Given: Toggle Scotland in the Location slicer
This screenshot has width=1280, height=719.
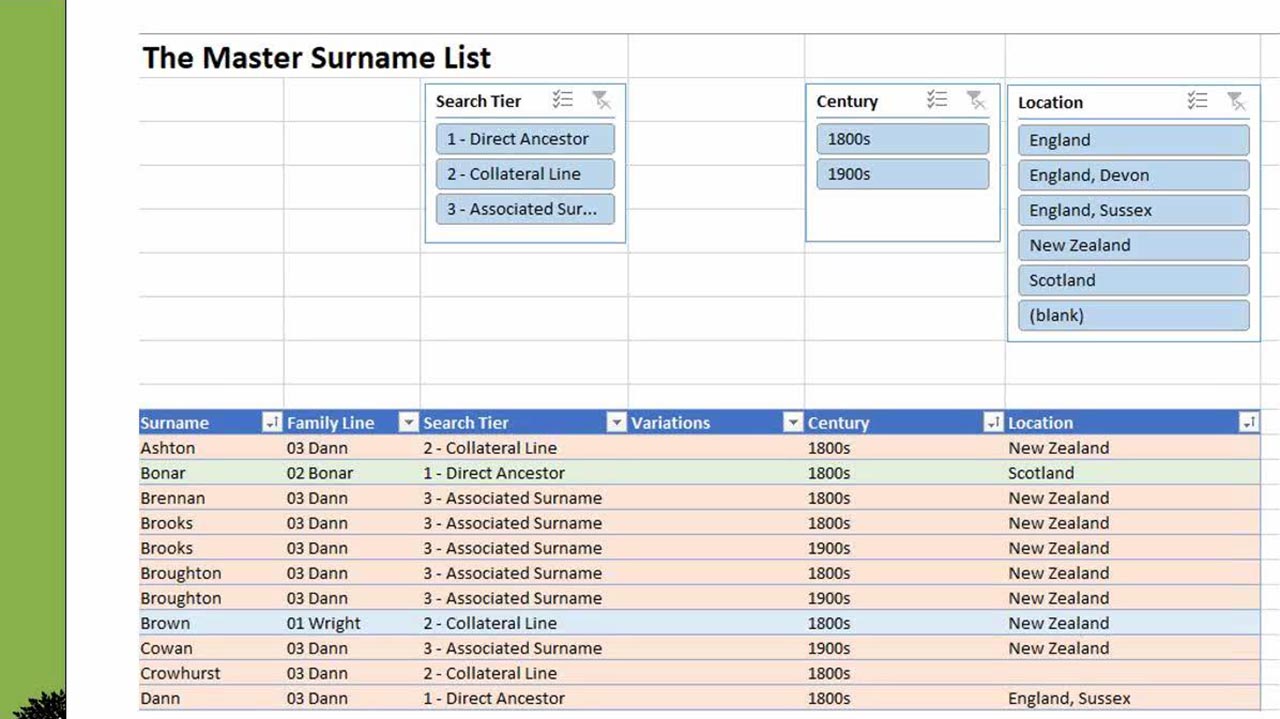Looking at the screenshot, I should point(1133,280).
